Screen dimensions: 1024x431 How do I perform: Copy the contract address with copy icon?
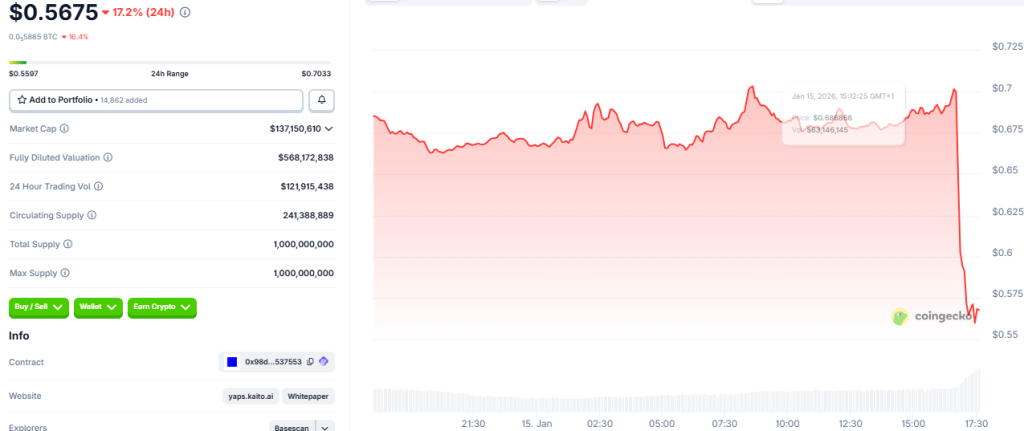click(310, 362)
